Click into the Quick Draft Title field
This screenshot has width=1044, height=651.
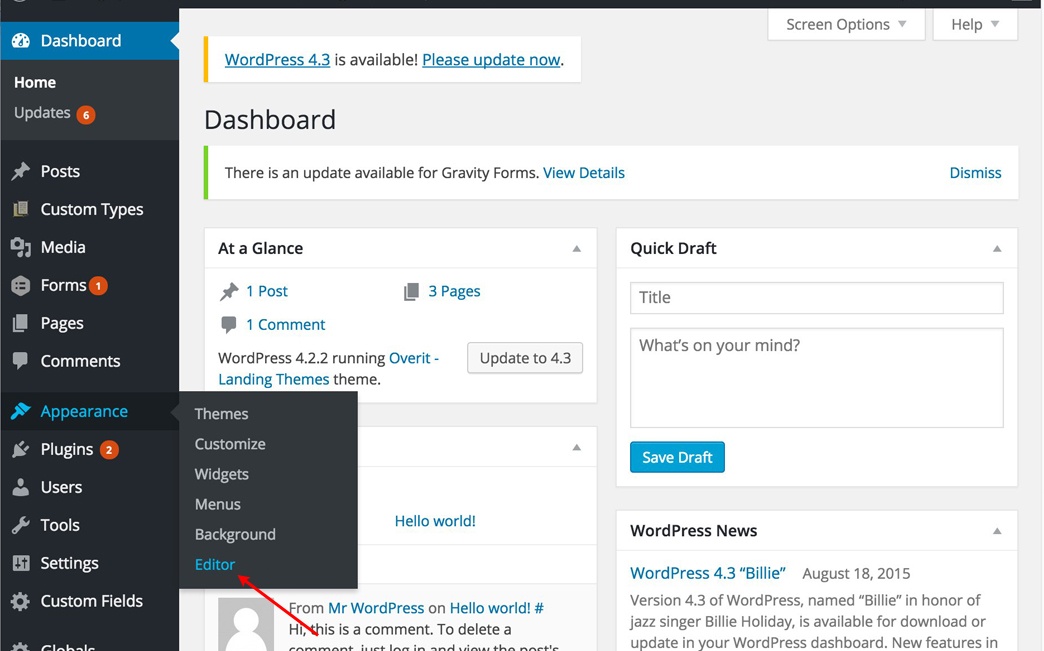[816, 298]
